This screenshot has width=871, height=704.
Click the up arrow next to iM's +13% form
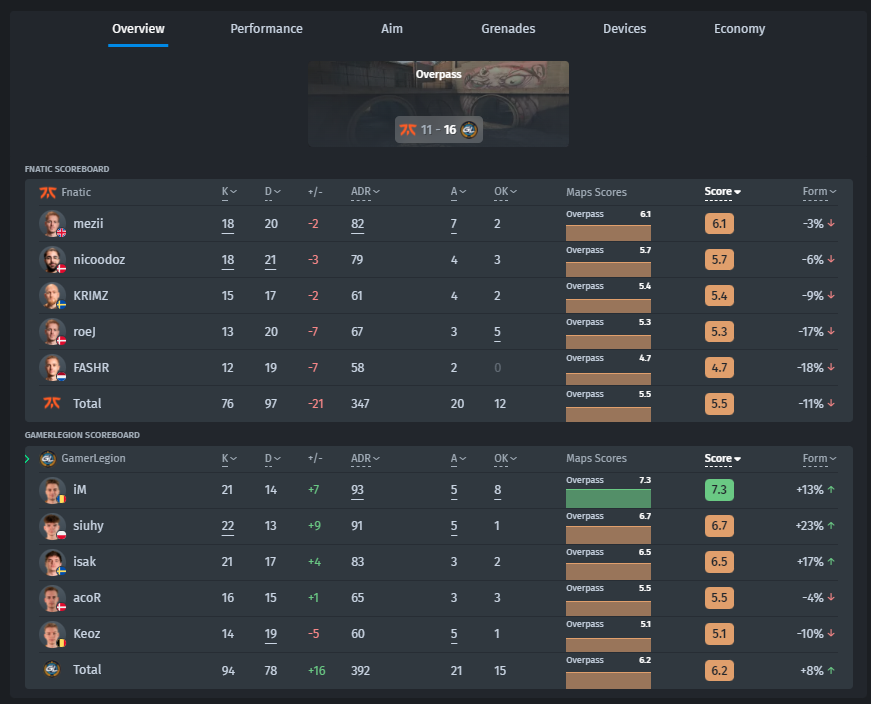[831, 490]
